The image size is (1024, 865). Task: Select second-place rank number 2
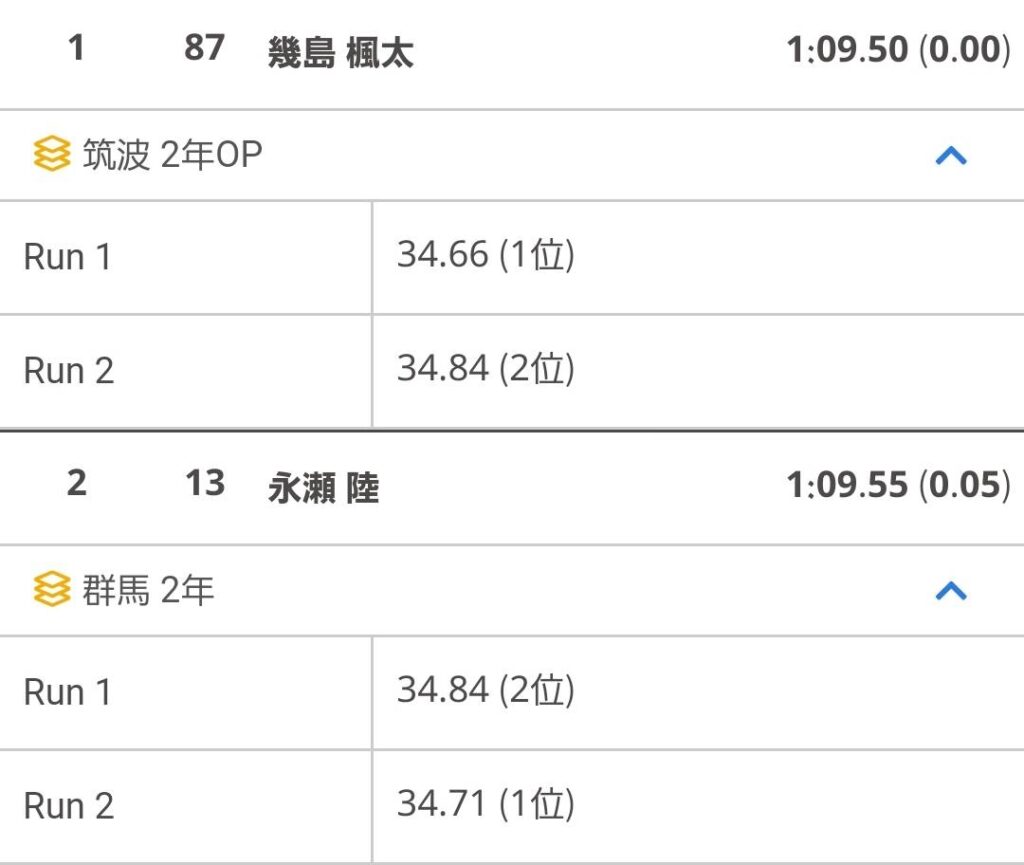pos(76,483)
